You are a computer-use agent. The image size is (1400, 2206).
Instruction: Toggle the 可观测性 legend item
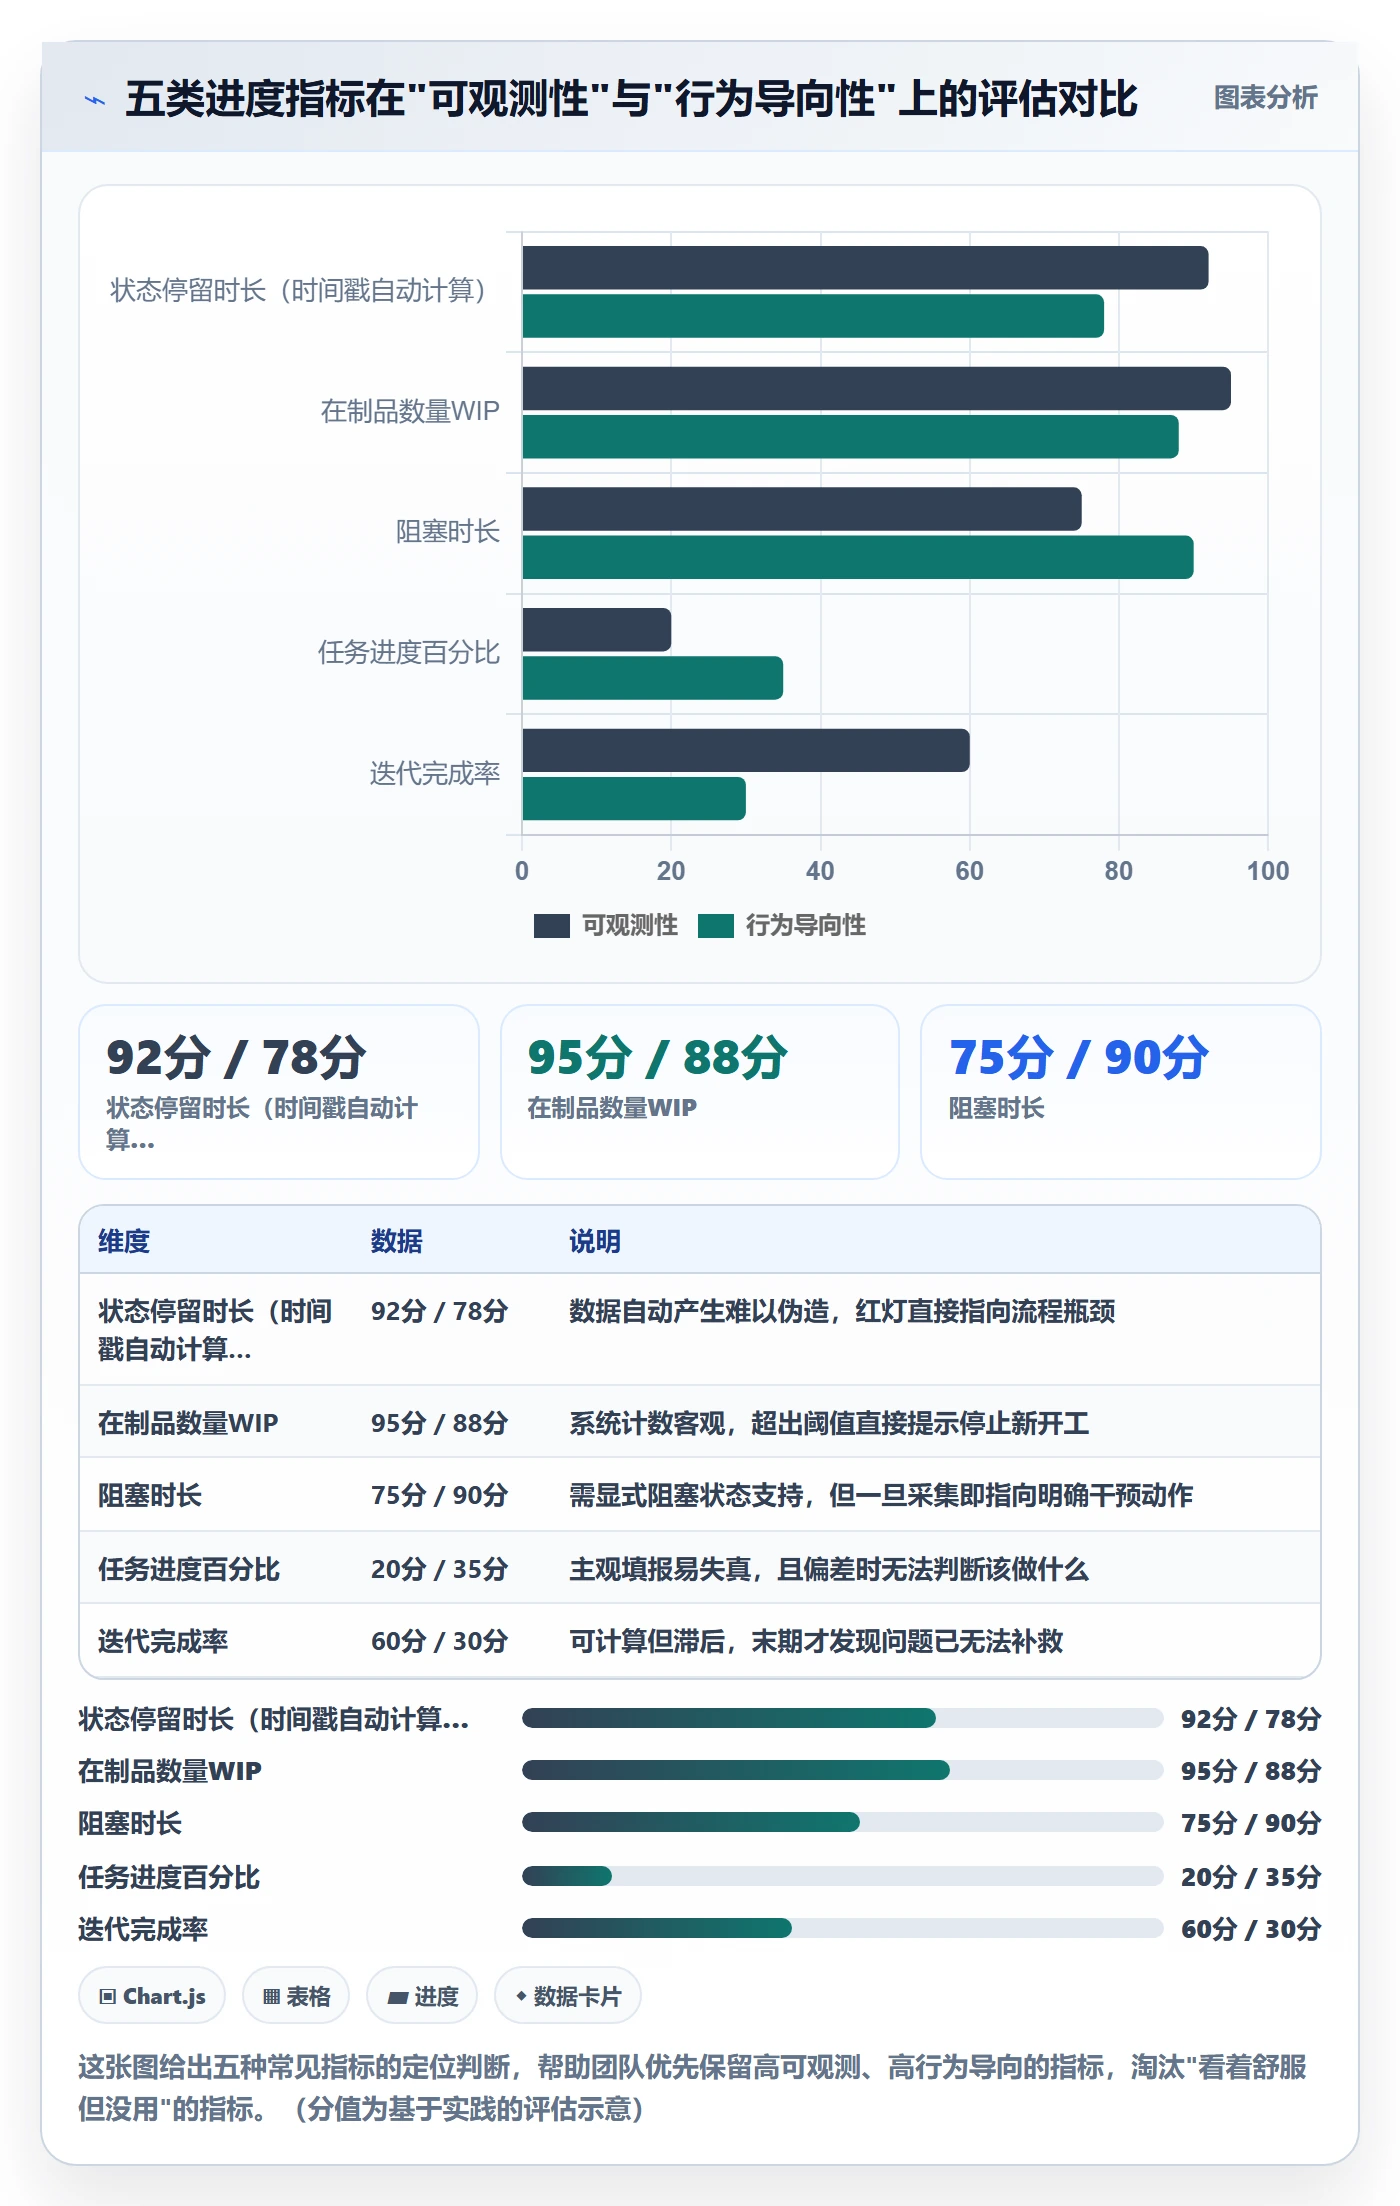pos(606,925)
